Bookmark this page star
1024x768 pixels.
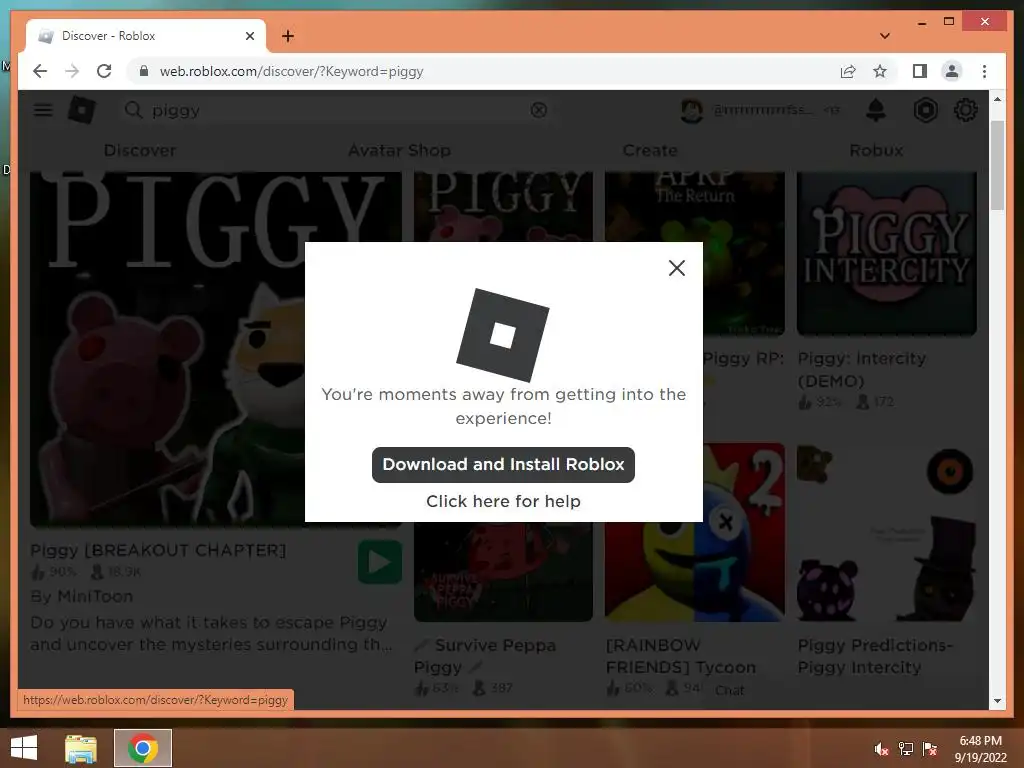(880, 71)
